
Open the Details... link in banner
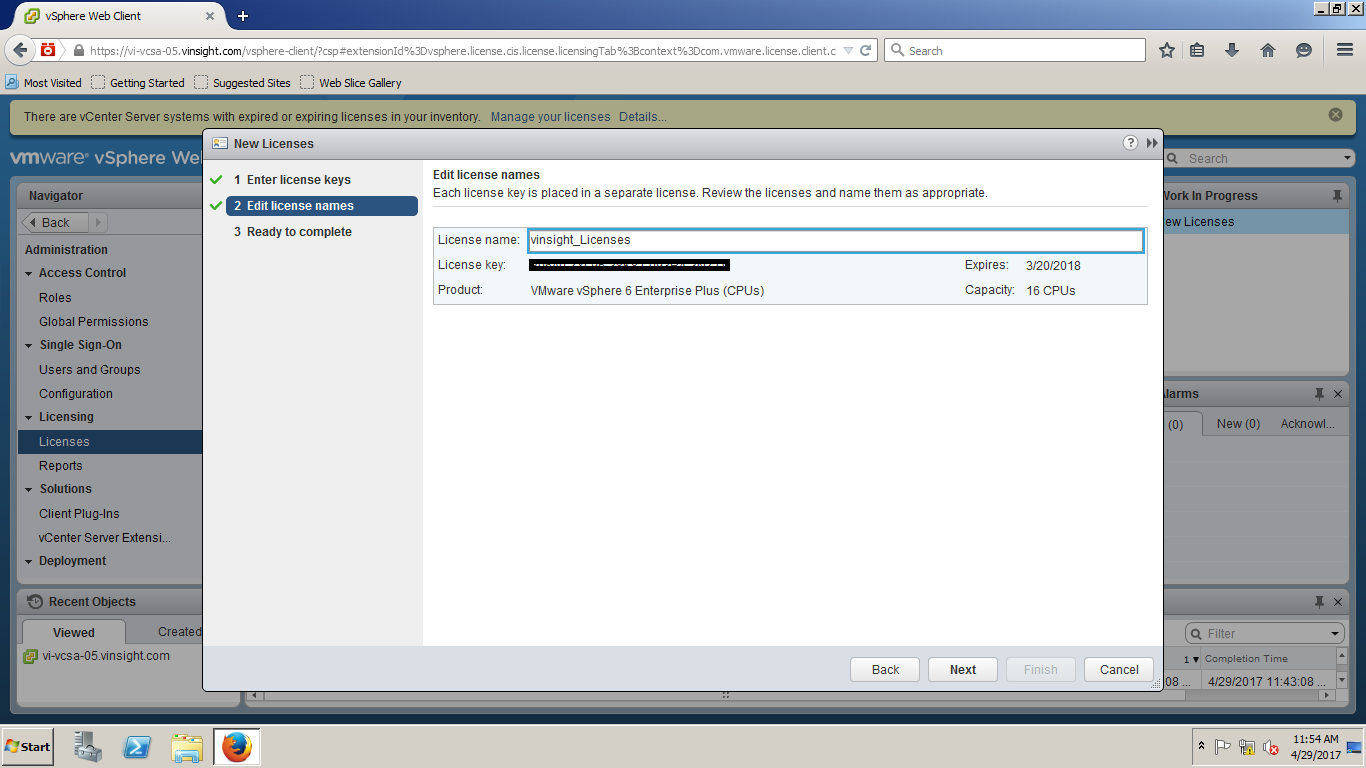click(x=643, y=117)
